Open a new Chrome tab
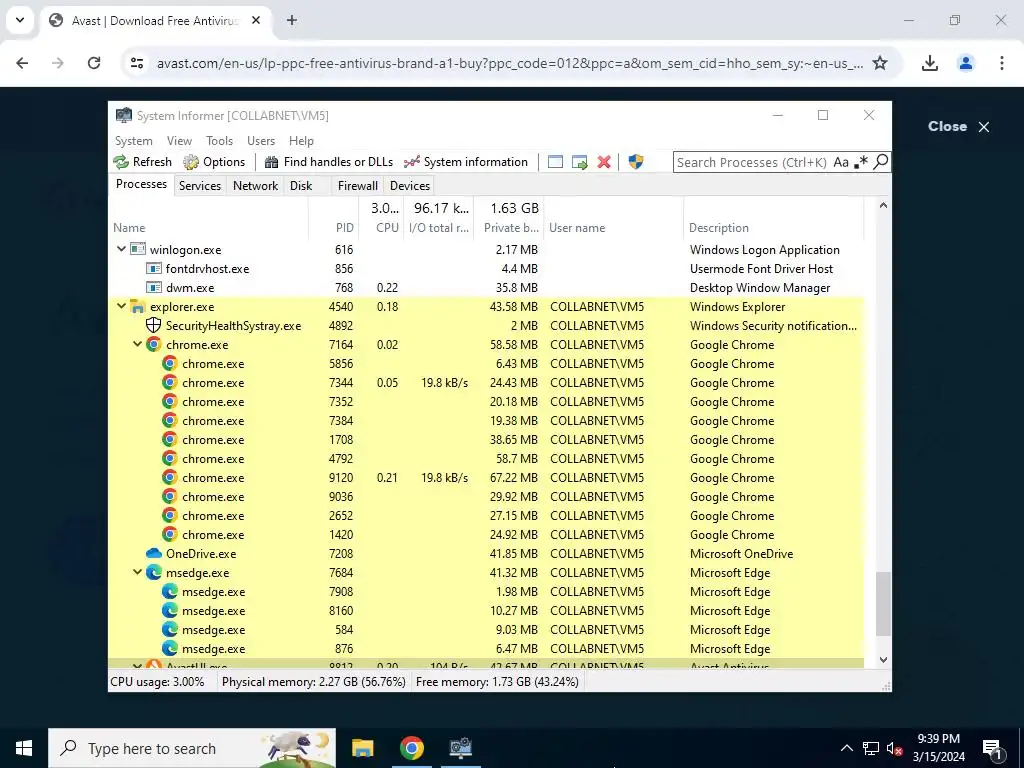1024x768 pixels. [292, 20]
